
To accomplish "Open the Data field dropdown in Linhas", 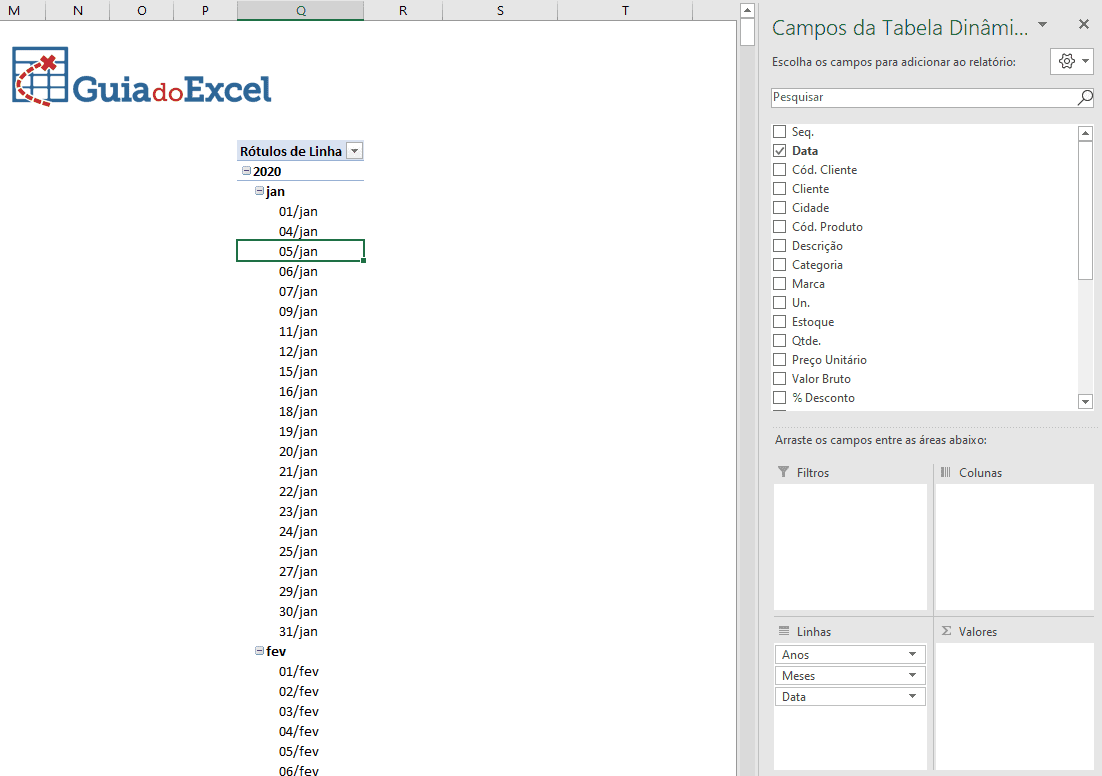I will coord(912,697).
